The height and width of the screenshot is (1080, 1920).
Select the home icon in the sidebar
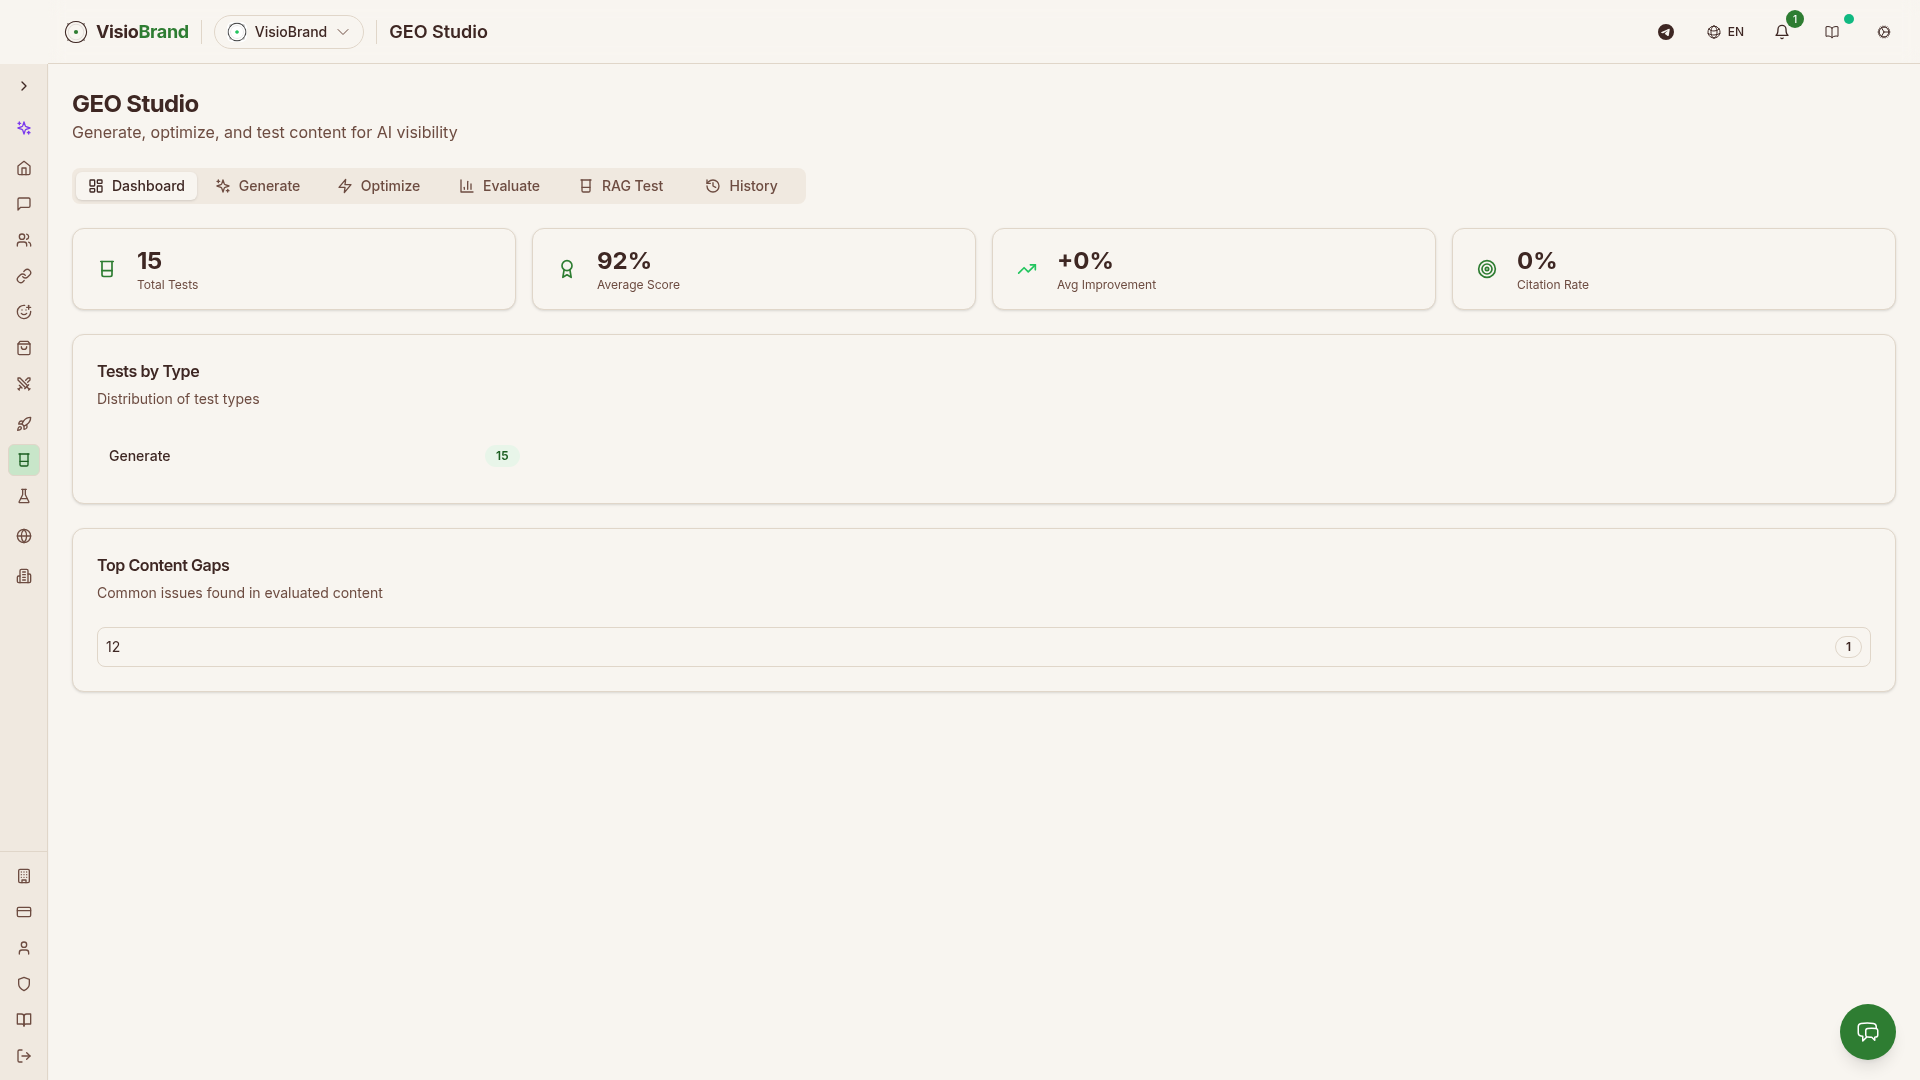click(24, 168)
